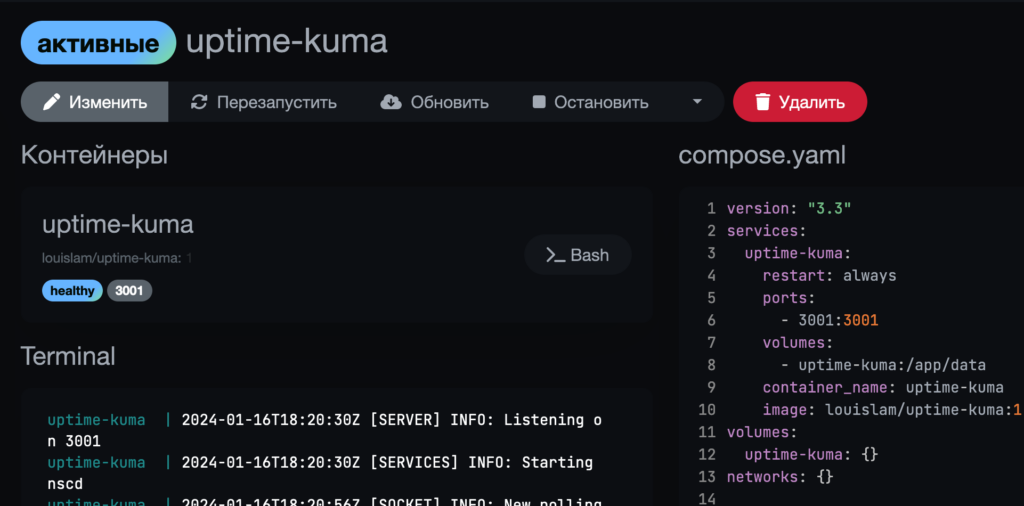This screenshot has width=1024, height=506.
Task: Click 'networks: {}' line in compose
Action: tap(780, 477)
